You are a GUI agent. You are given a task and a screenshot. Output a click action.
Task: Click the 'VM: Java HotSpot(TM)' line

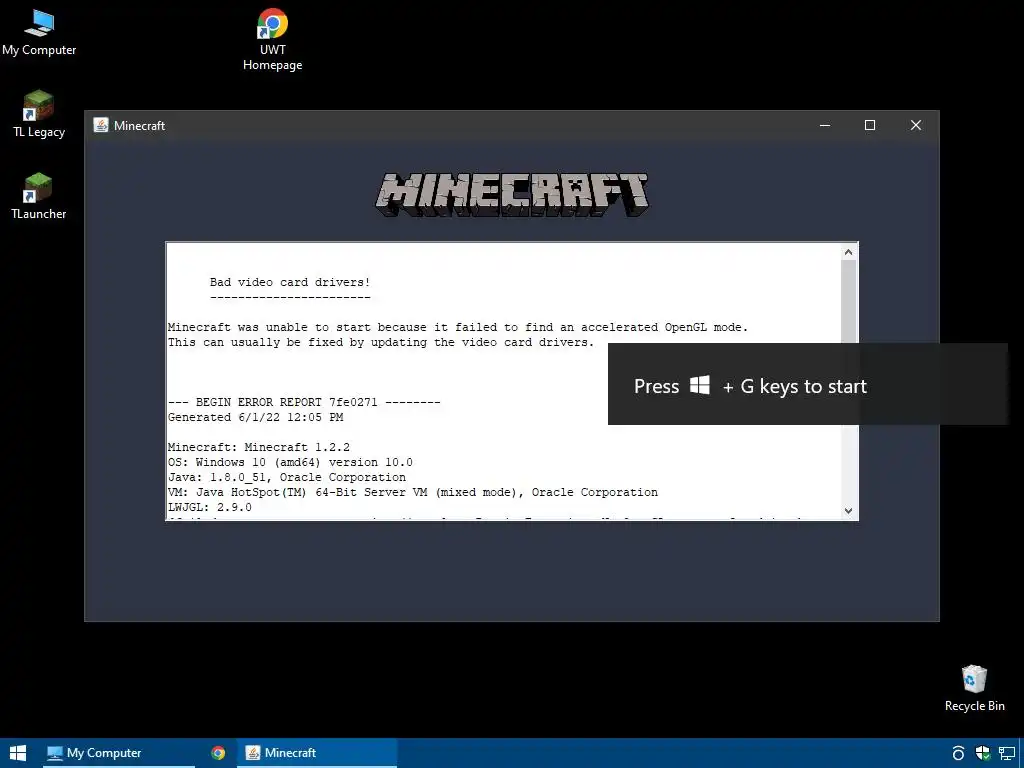click(x=413, y=492)
